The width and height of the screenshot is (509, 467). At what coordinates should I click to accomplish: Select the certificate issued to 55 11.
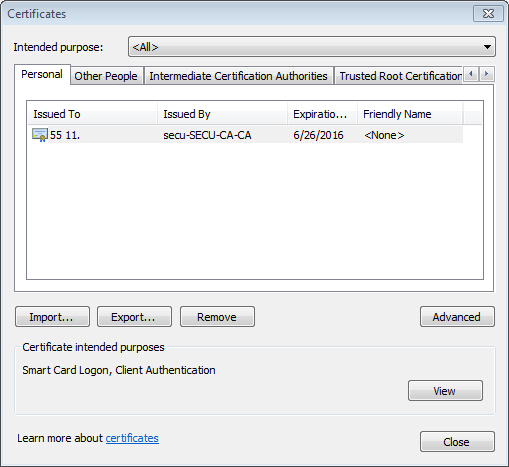pyautogui.click(x=245, y=135)
